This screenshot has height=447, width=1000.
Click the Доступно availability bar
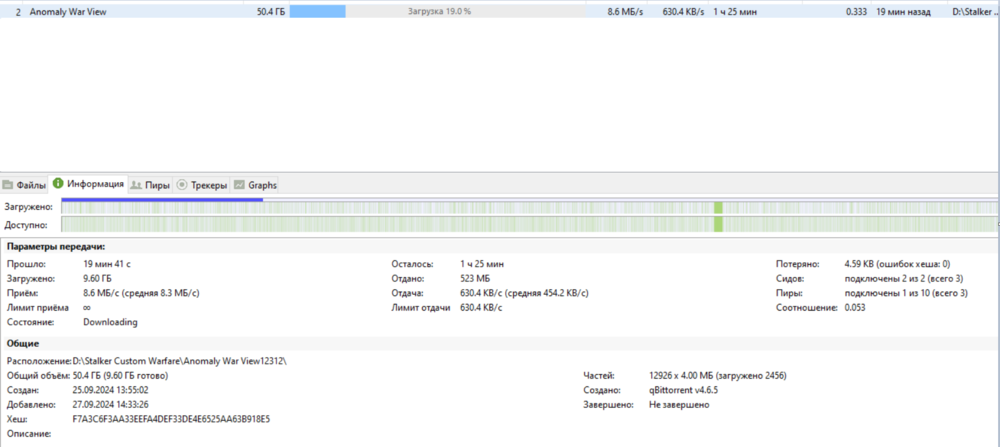click(529, 224)
